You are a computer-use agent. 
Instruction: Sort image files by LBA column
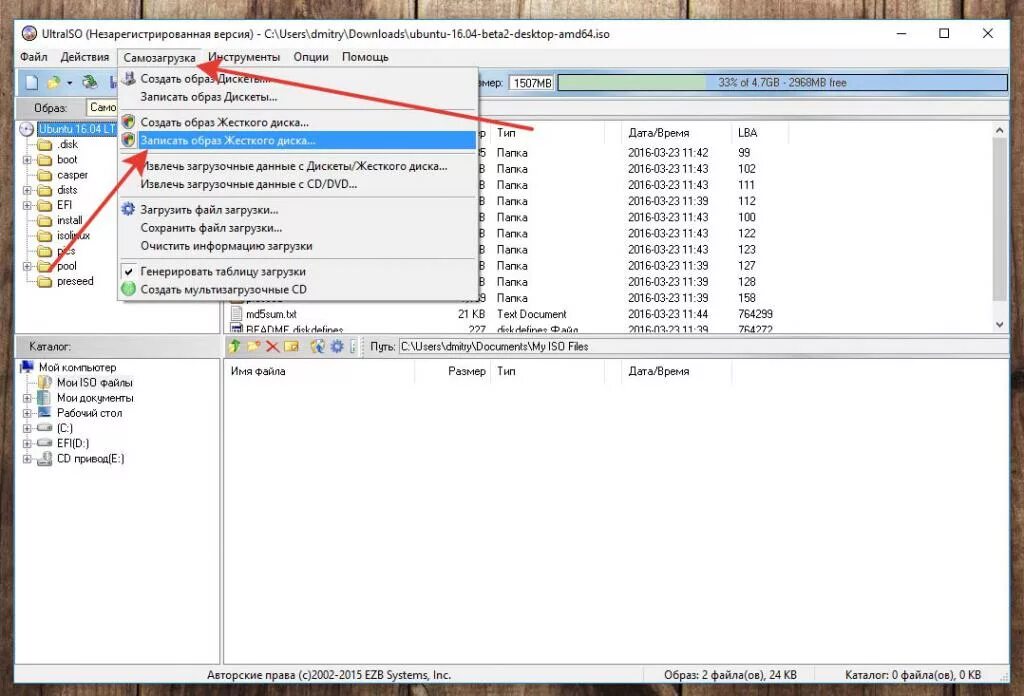pos(760,133)
